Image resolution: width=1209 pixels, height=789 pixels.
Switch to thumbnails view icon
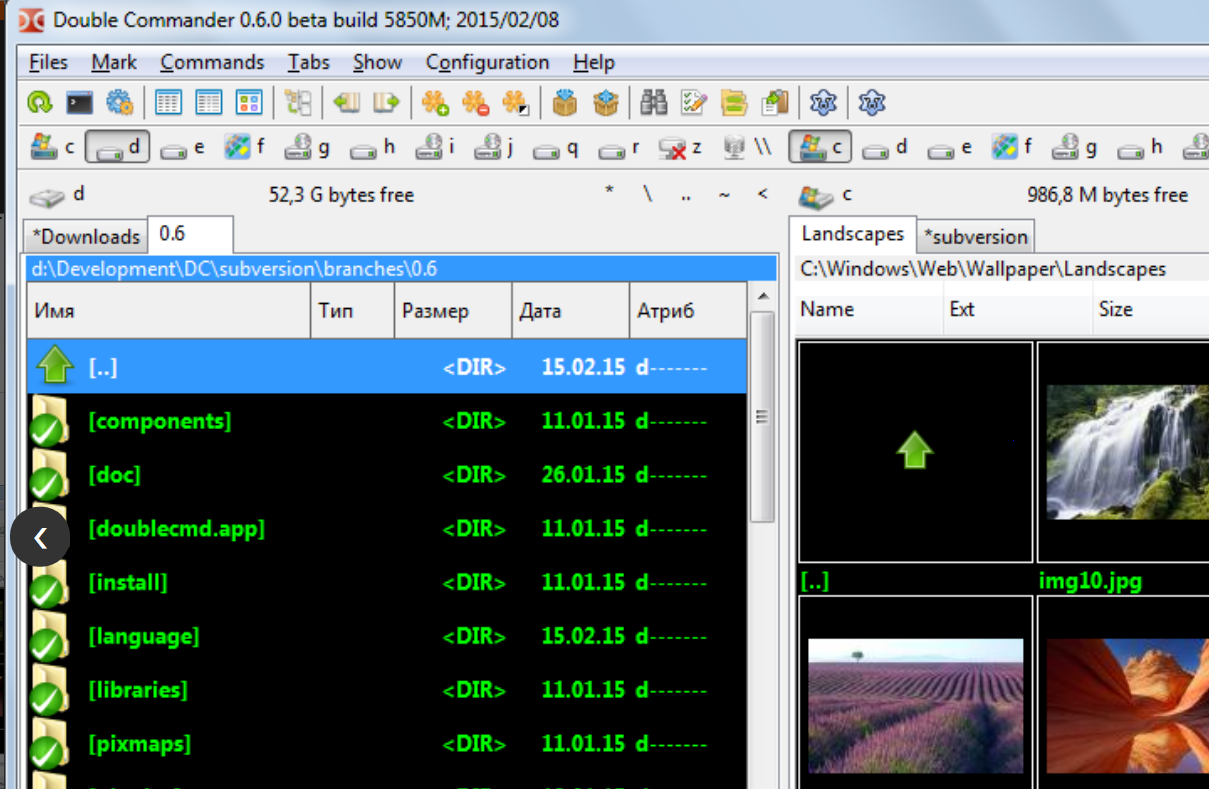coord(249,102)
